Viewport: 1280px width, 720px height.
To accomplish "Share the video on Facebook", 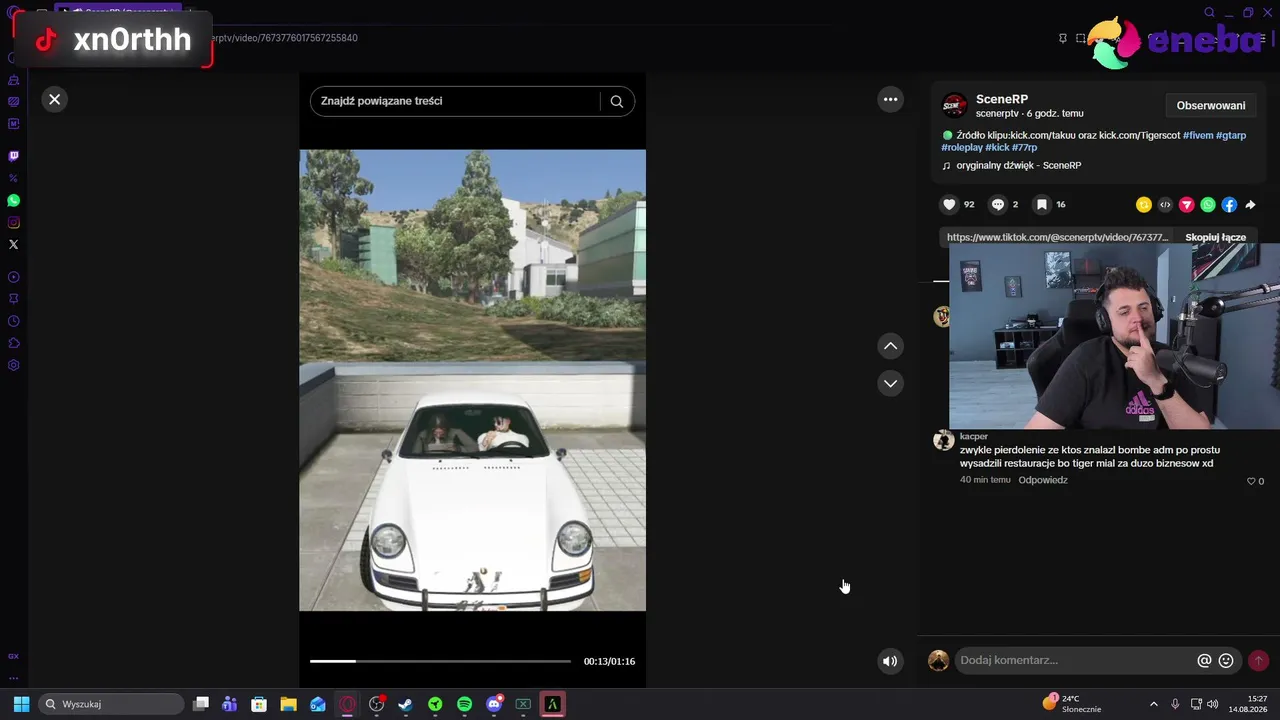I will click(1229, 205).
